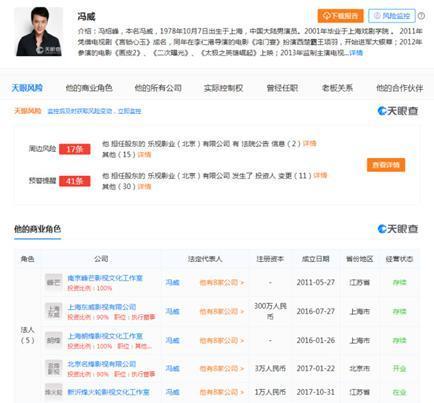Screen dimensions: 434x403
Task: Switch to the 天眼风险 tab
Action: 27,88
